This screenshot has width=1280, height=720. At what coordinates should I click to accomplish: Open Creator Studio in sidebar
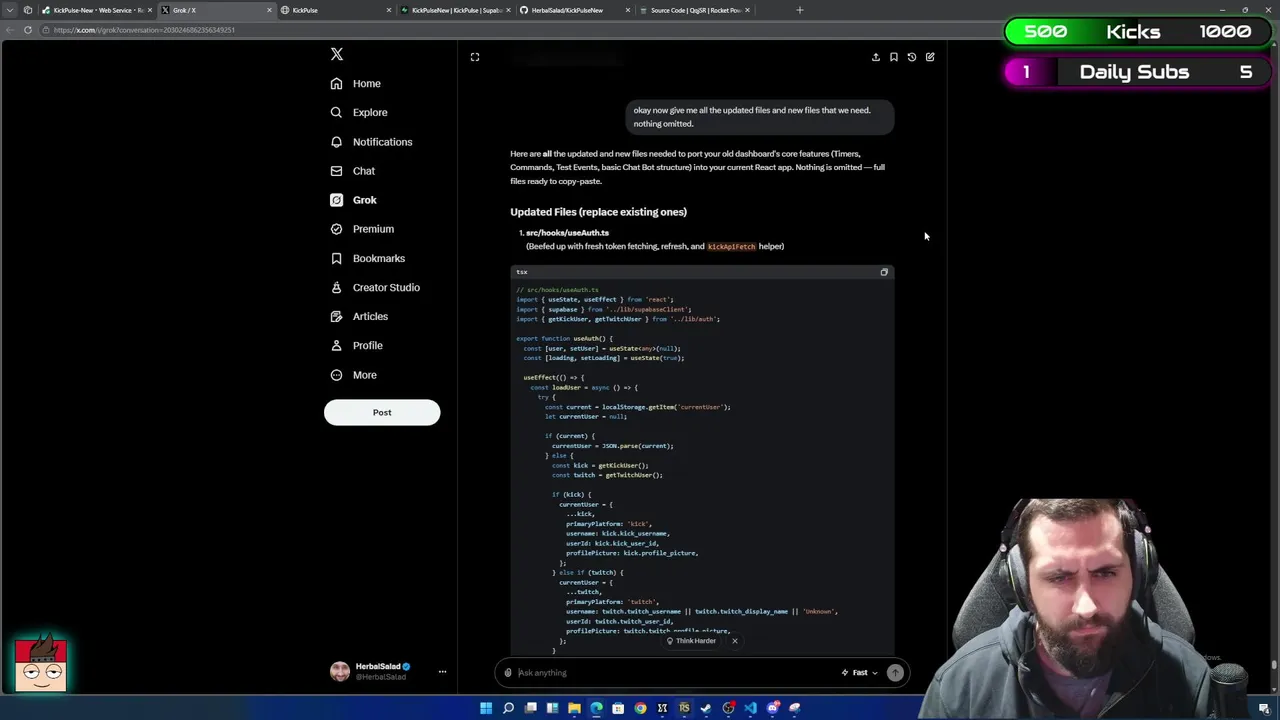click(x=375, y=287)
